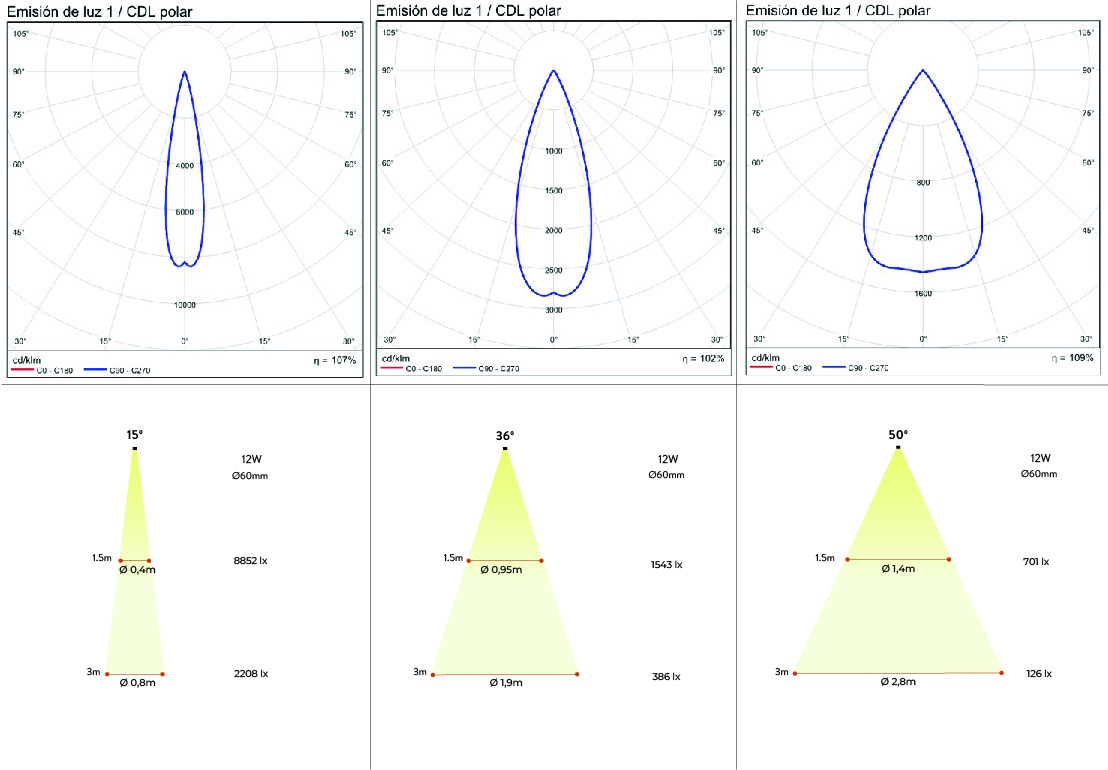Click the 701 lx illuminance value
The height and width of the screenshot is (770, 1108).
pos(1035,562)
